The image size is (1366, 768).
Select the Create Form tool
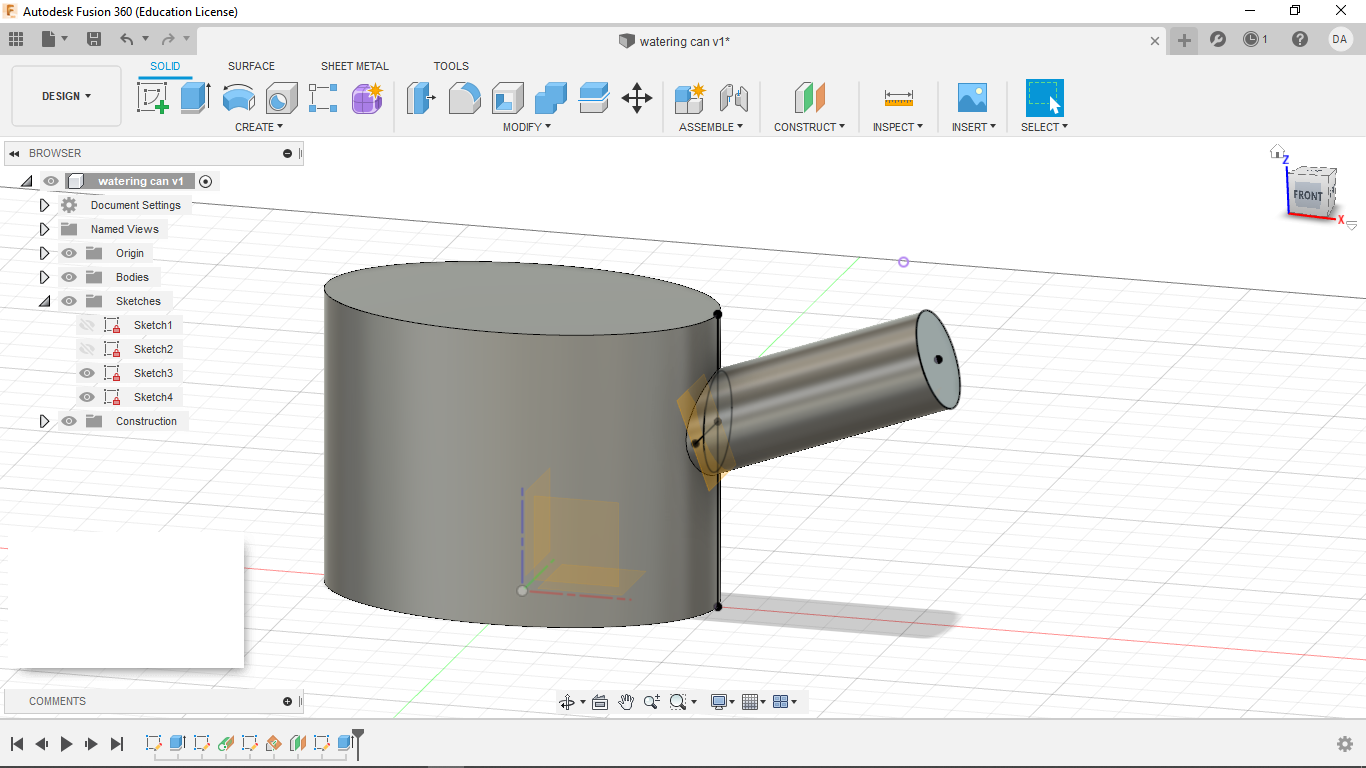(x=367, y=98)
